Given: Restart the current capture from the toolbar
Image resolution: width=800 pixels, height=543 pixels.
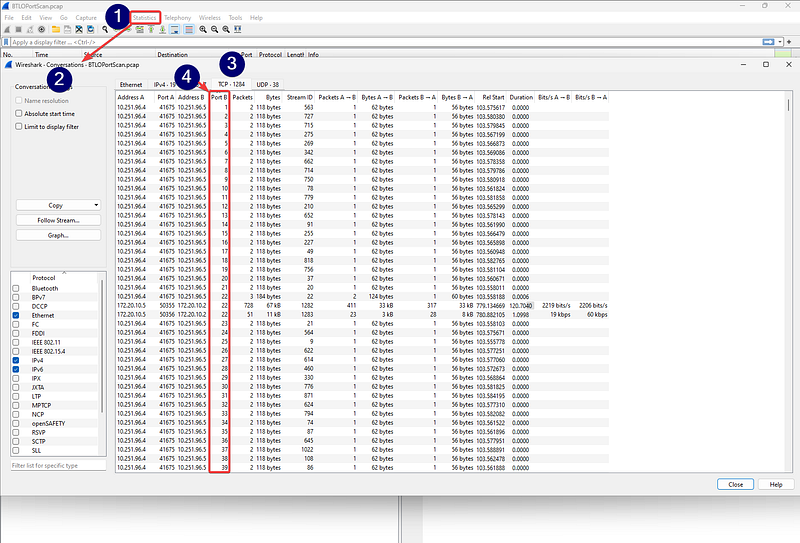Looking at the screenshot, I should pyautogui.click(x=30, y=30).
